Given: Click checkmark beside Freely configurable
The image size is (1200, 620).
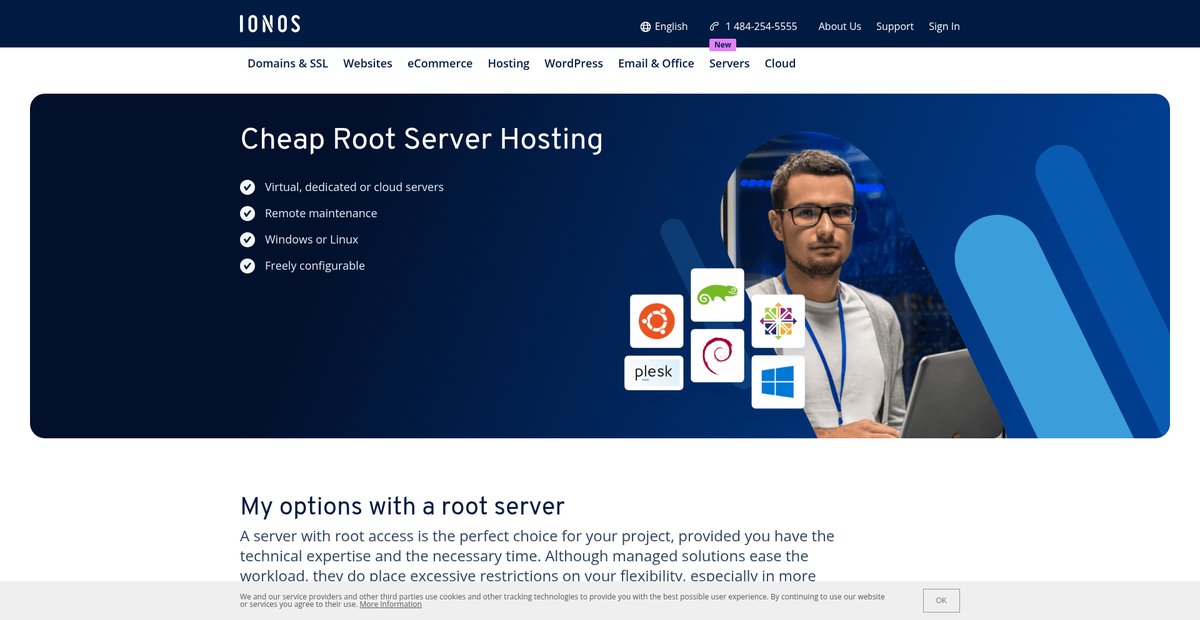Looking at the screenshot, I should [x=248, y=266].
